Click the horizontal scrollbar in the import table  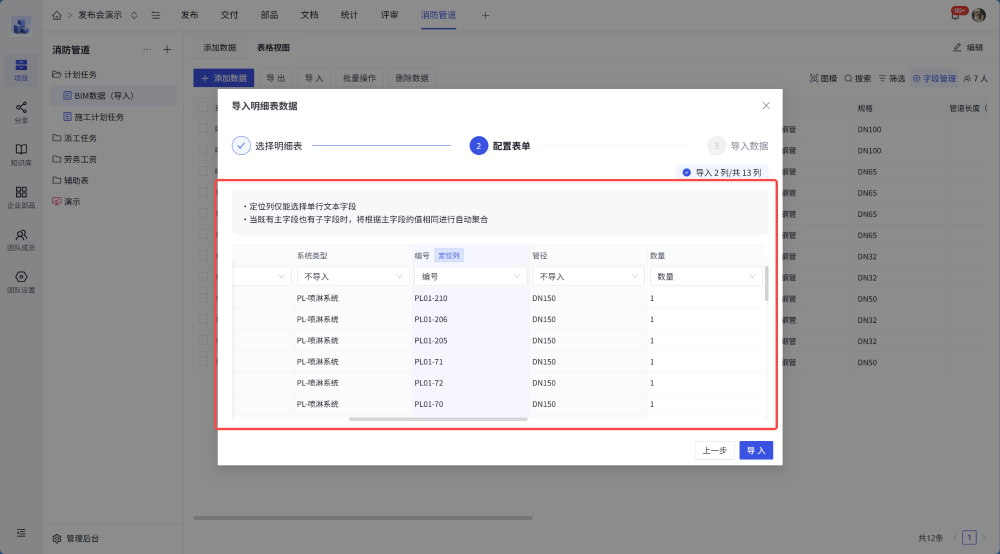point(438,419)
